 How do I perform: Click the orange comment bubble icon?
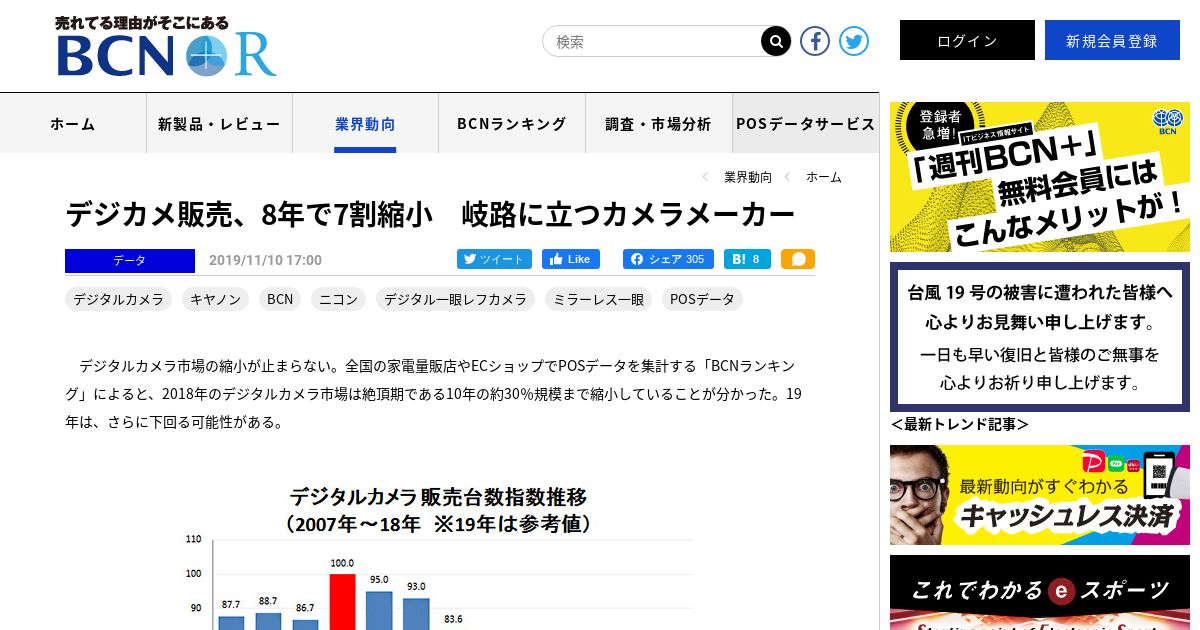pos(798,259)
